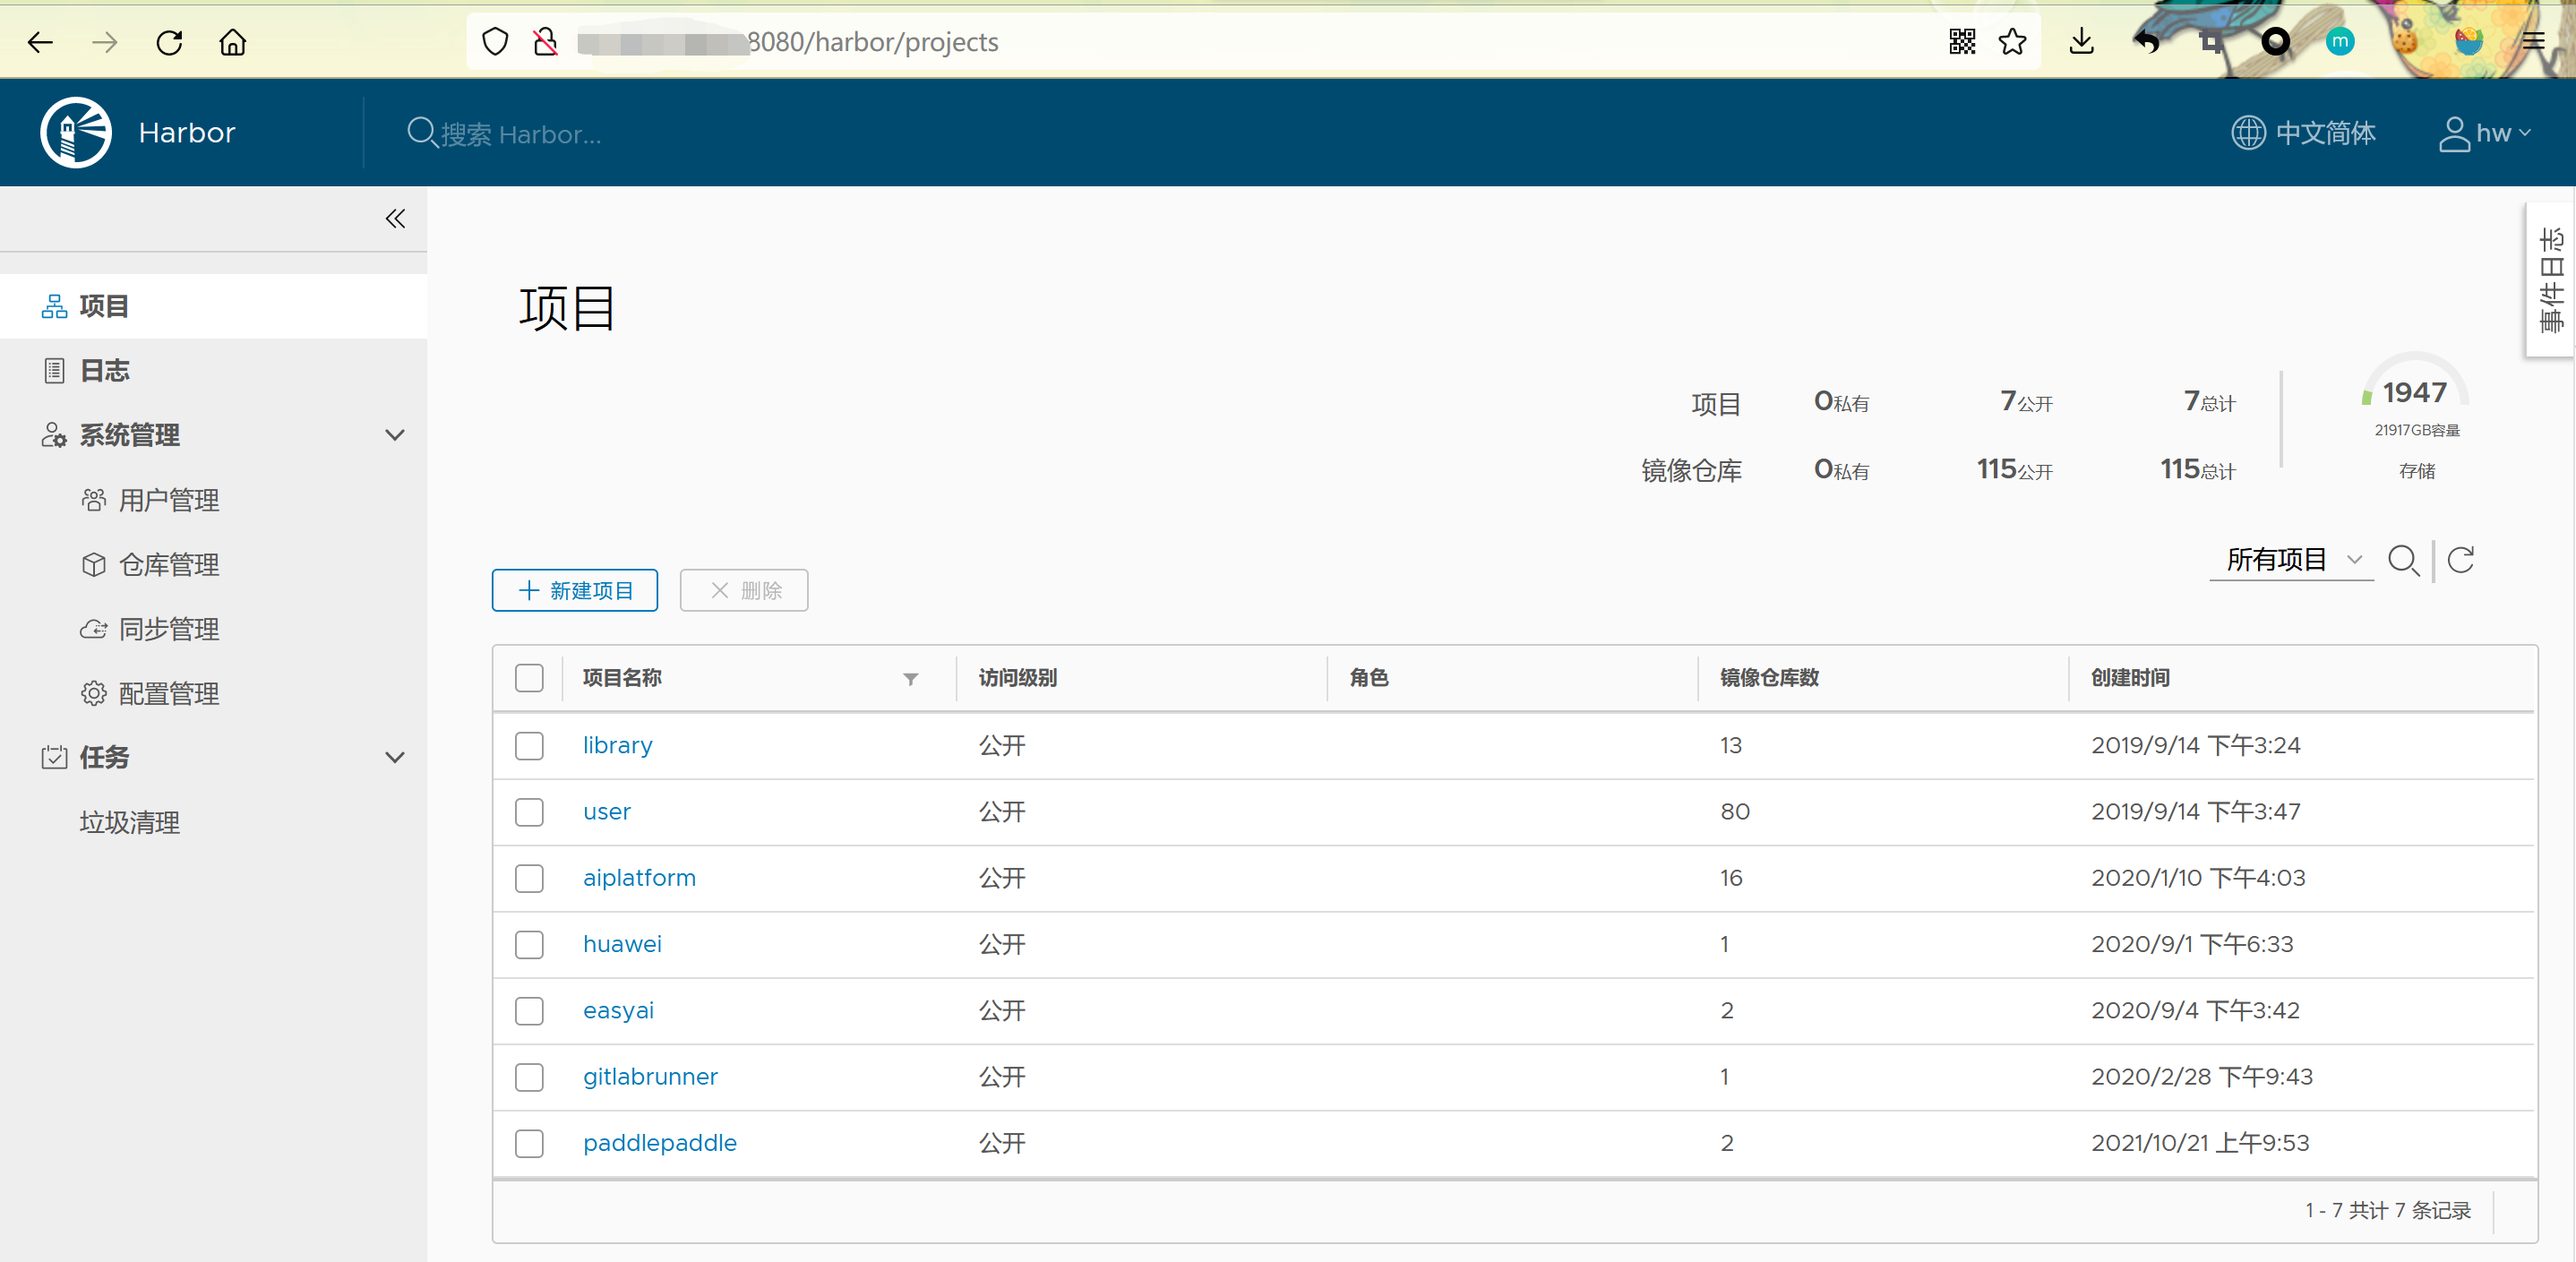Refresh the project list
Viewport: 2576px width, 1262px height.
coord(2461,561)
